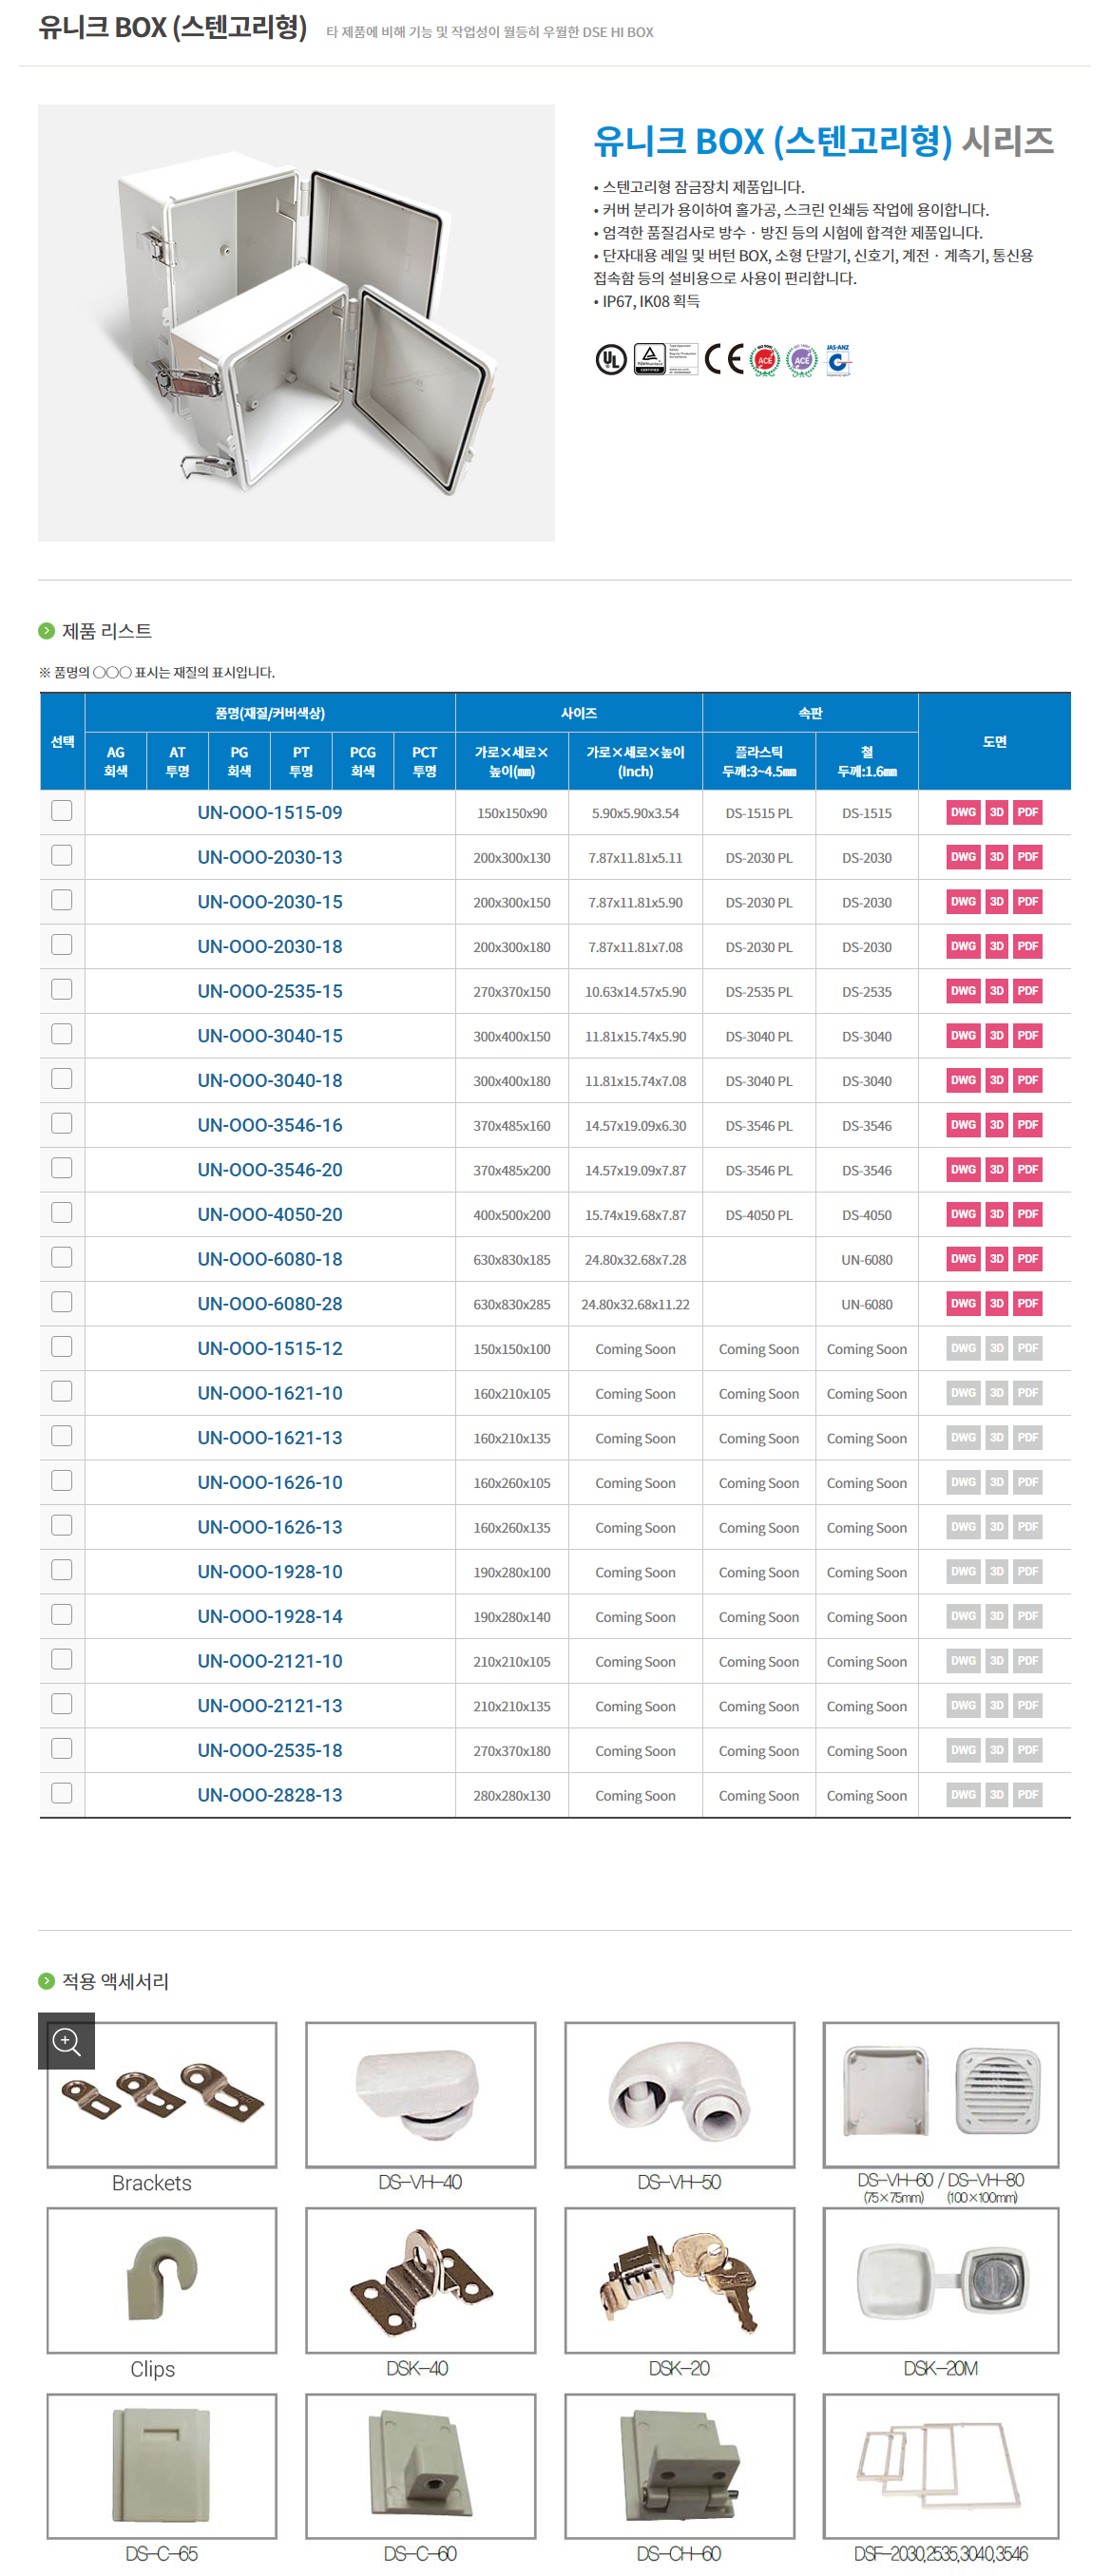
Task: Click the UL certification logo
Action: coord(610,359)
